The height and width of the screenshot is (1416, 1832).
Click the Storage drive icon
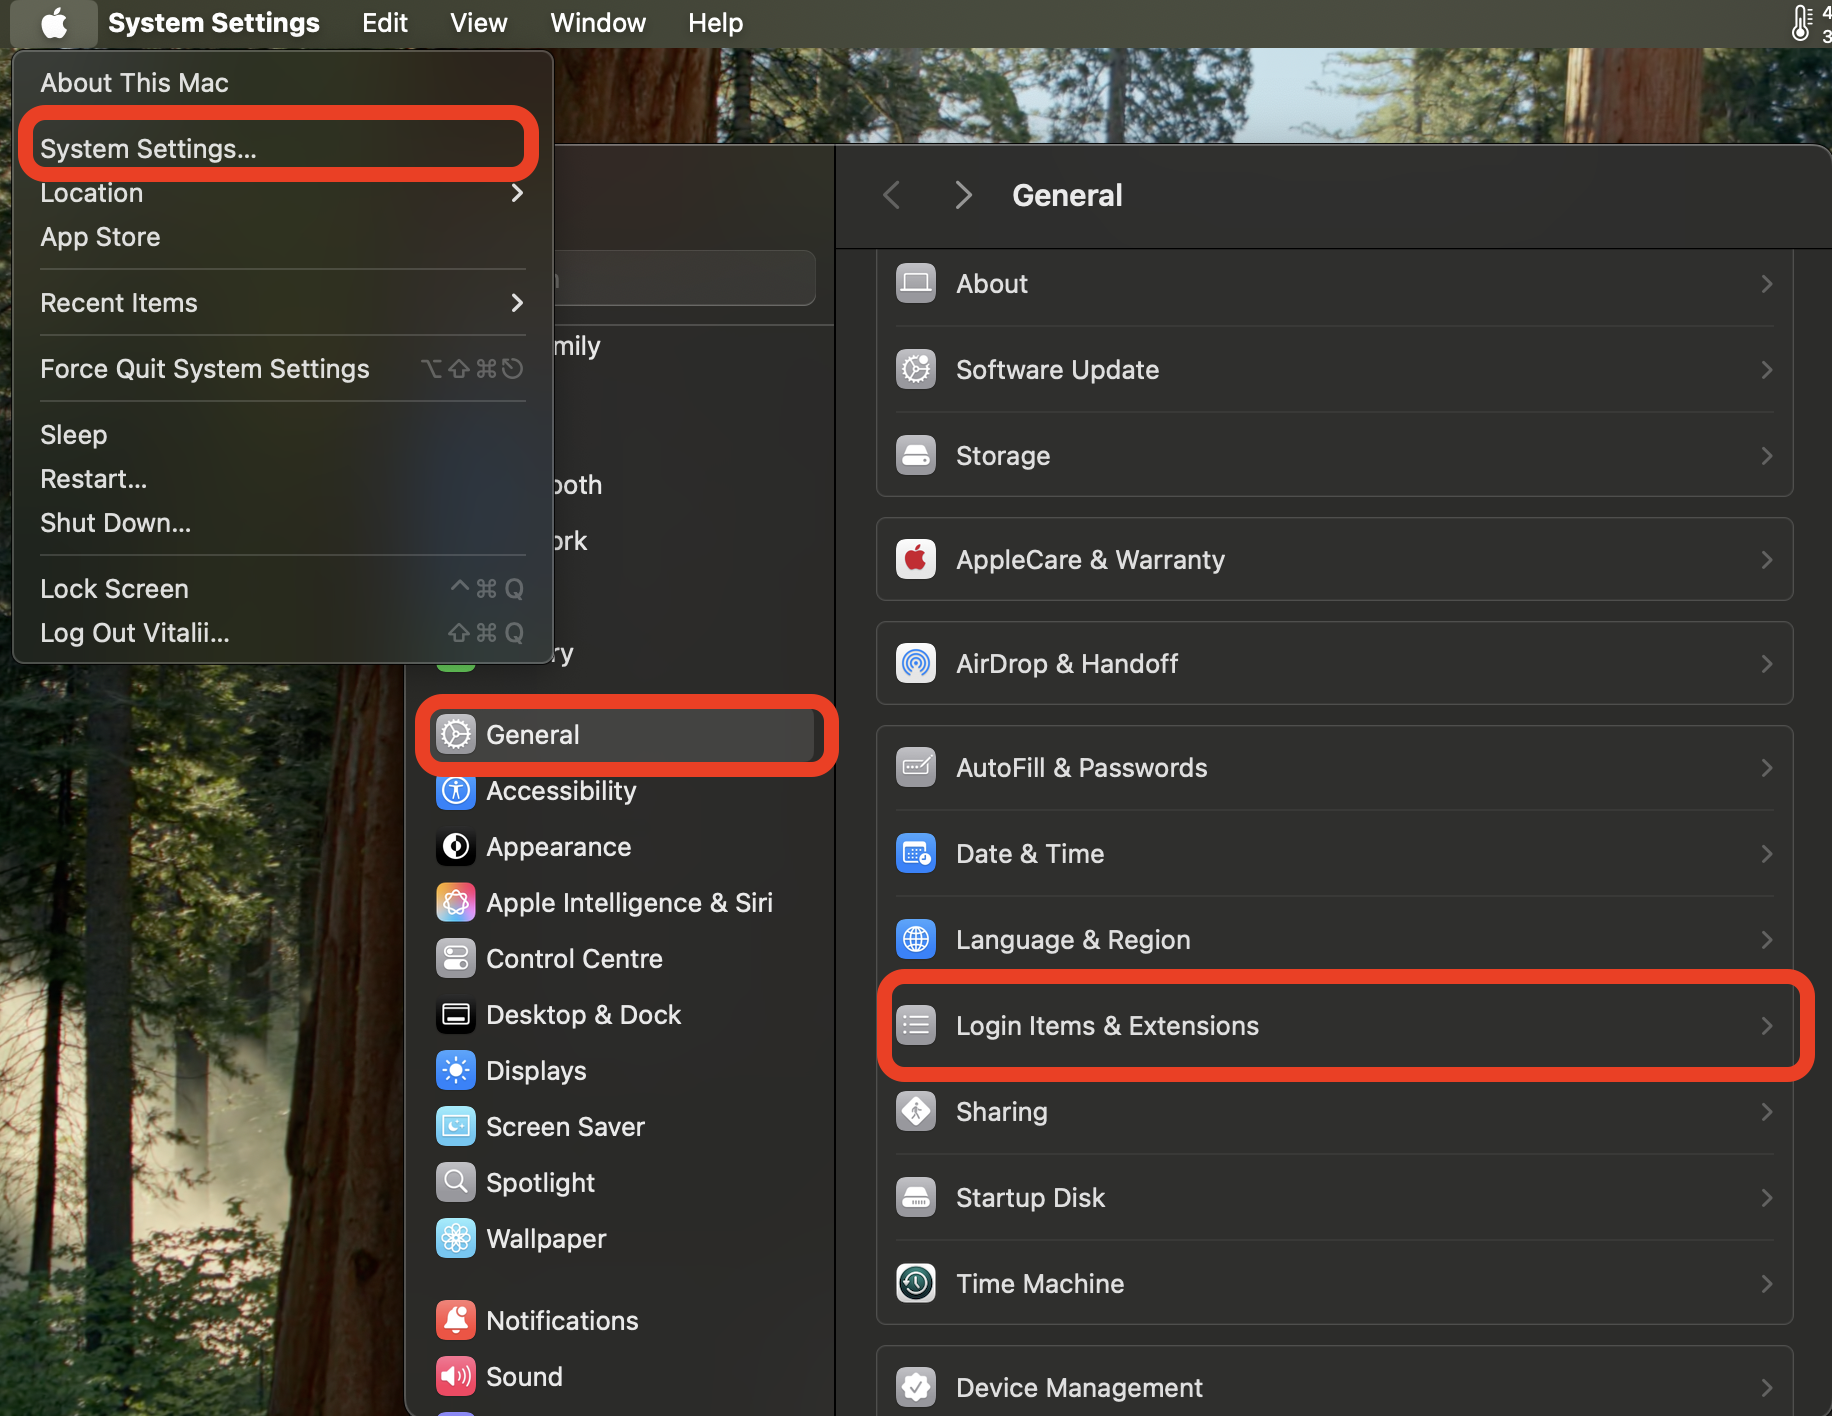click(916, 455)
